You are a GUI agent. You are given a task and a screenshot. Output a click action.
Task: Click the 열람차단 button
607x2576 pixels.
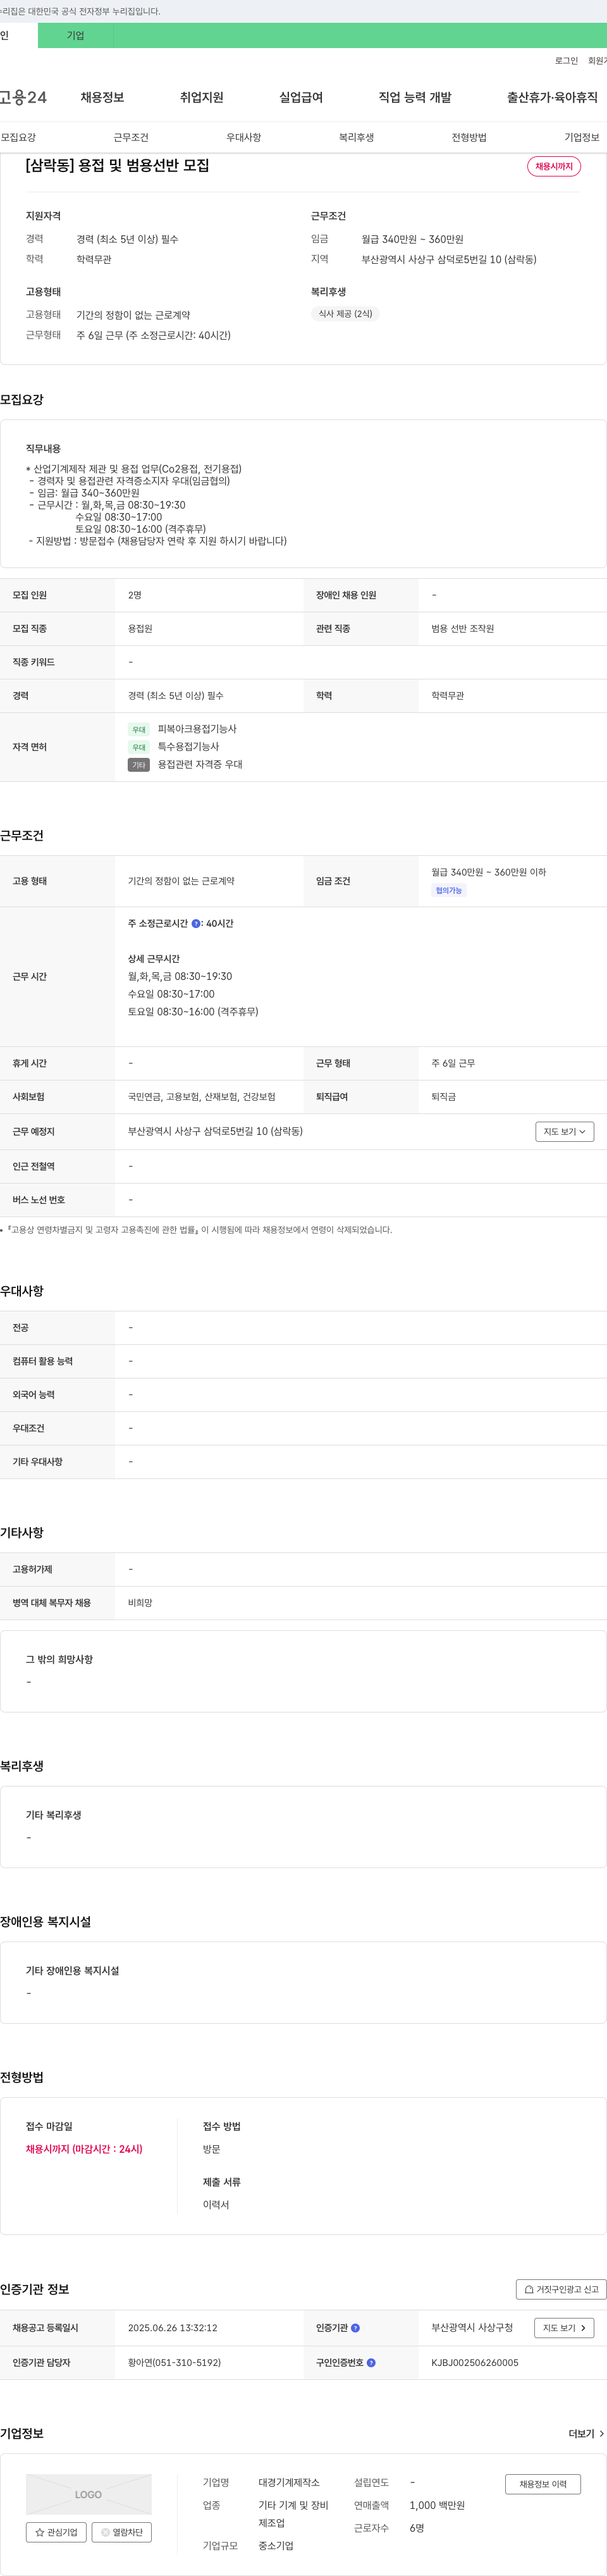122,2532
